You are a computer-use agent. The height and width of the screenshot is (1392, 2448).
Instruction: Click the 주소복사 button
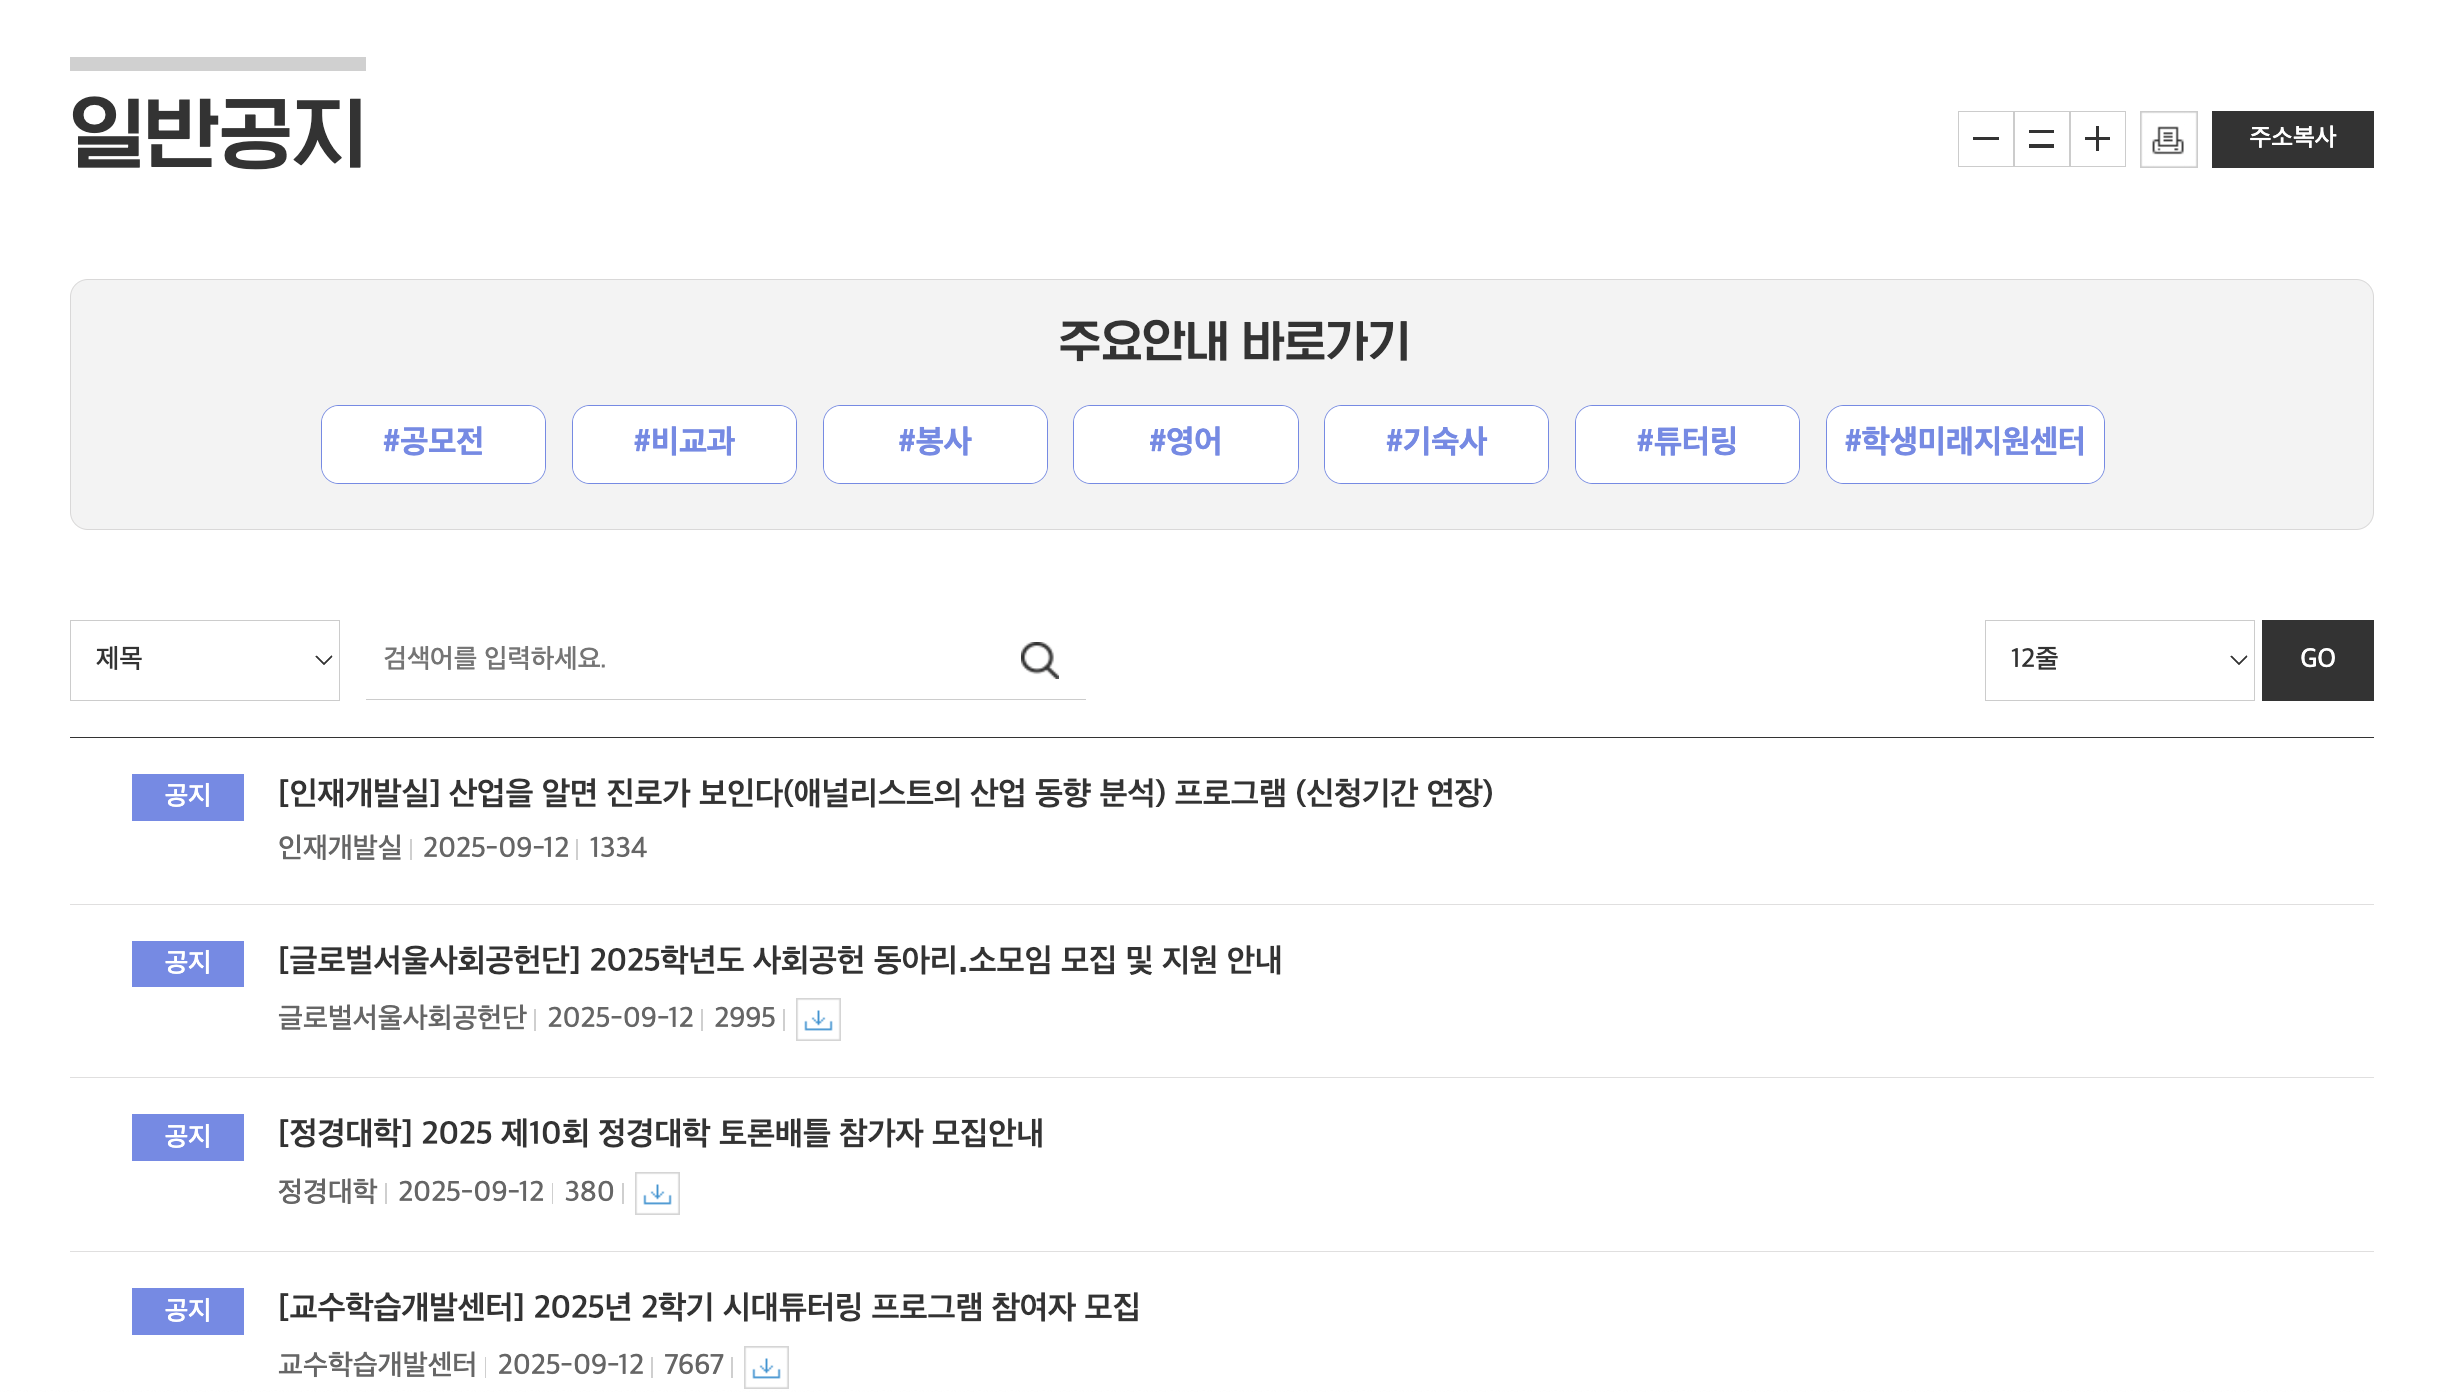pos(2292,139)
